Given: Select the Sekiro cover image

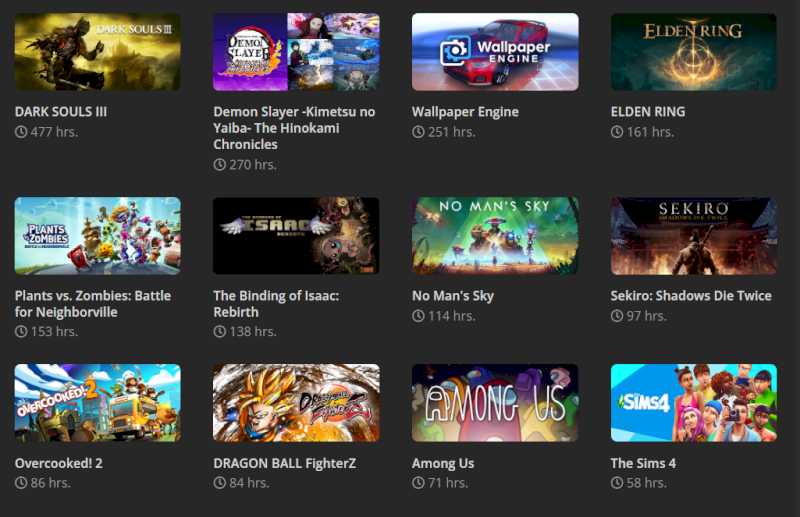Looking at the screenshot, I should click(694, 236).
